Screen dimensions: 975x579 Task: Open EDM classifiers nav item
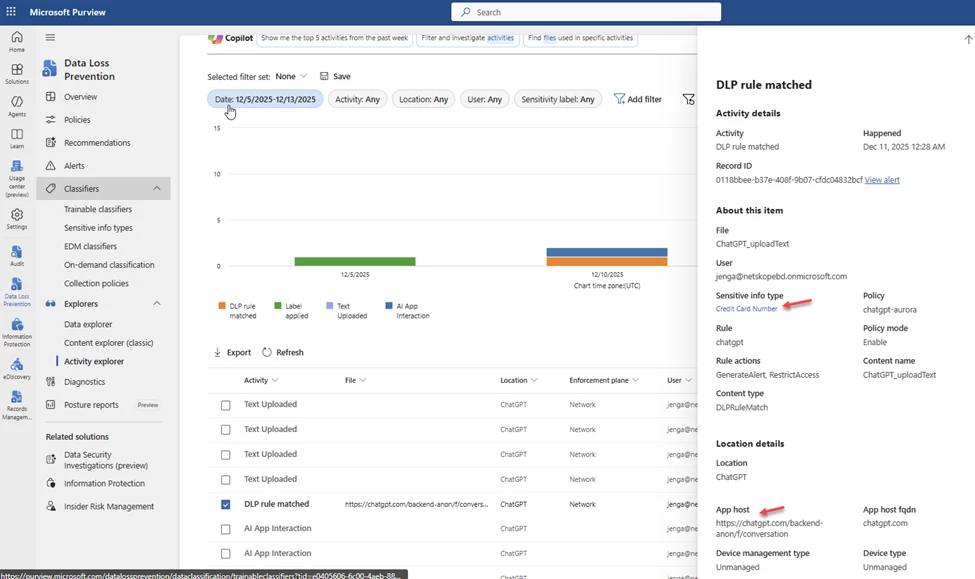pyautogui.click(x=90, y=246)
